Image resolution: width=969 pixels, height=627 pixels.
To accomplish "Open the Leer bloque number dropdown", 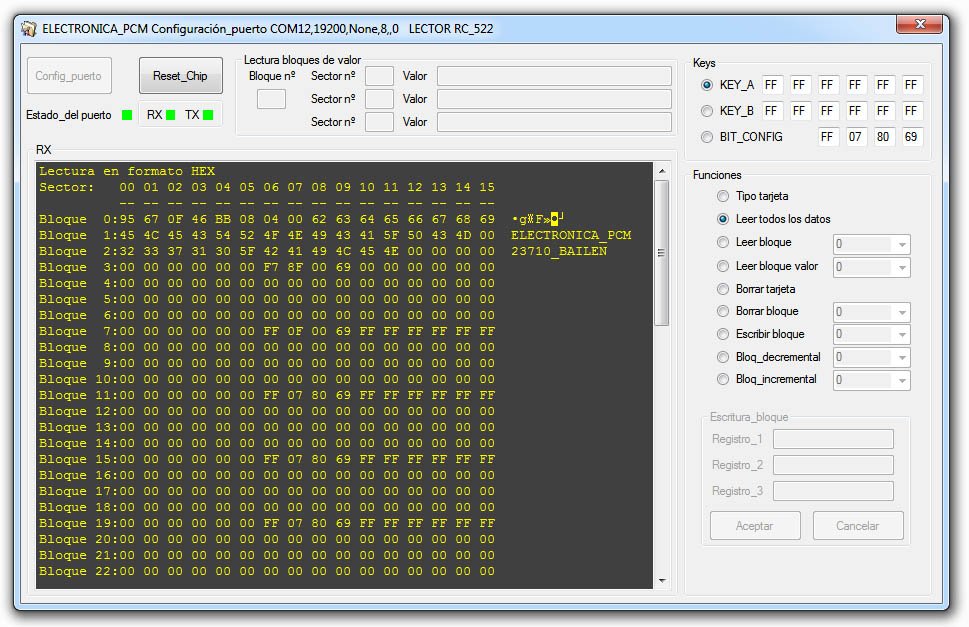I will tap(902, 245).
